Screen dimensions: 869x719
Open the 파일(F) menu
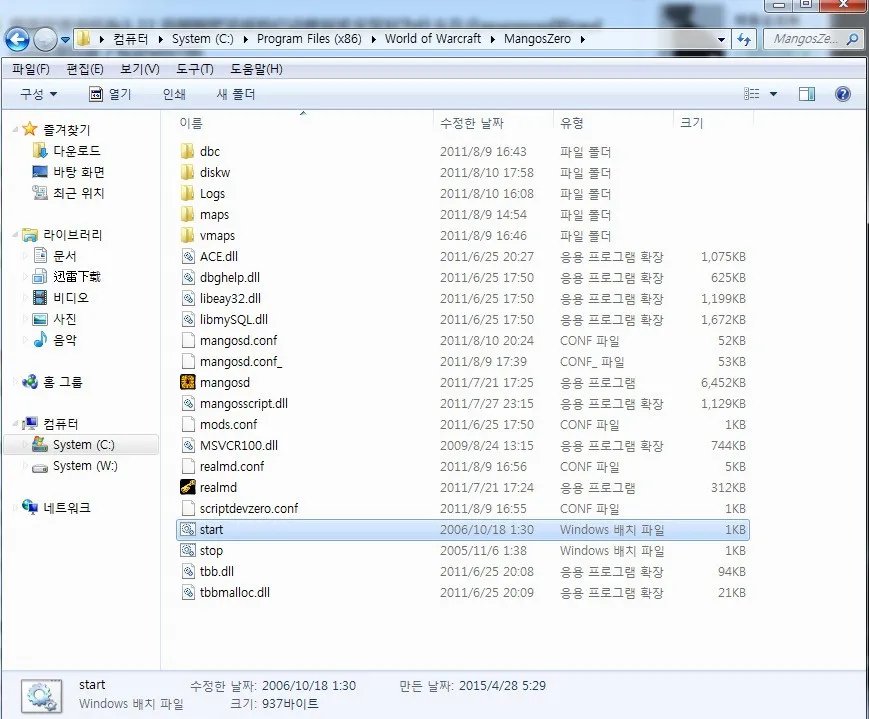[x=31, y=69]
